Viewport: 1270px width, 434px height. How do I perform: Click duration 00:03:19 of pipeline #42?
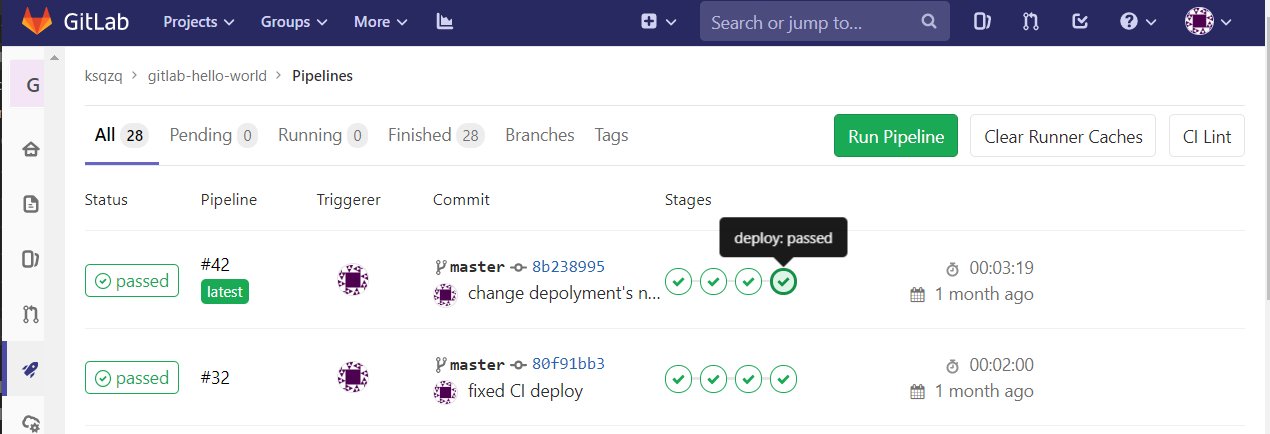point(1001,268)
